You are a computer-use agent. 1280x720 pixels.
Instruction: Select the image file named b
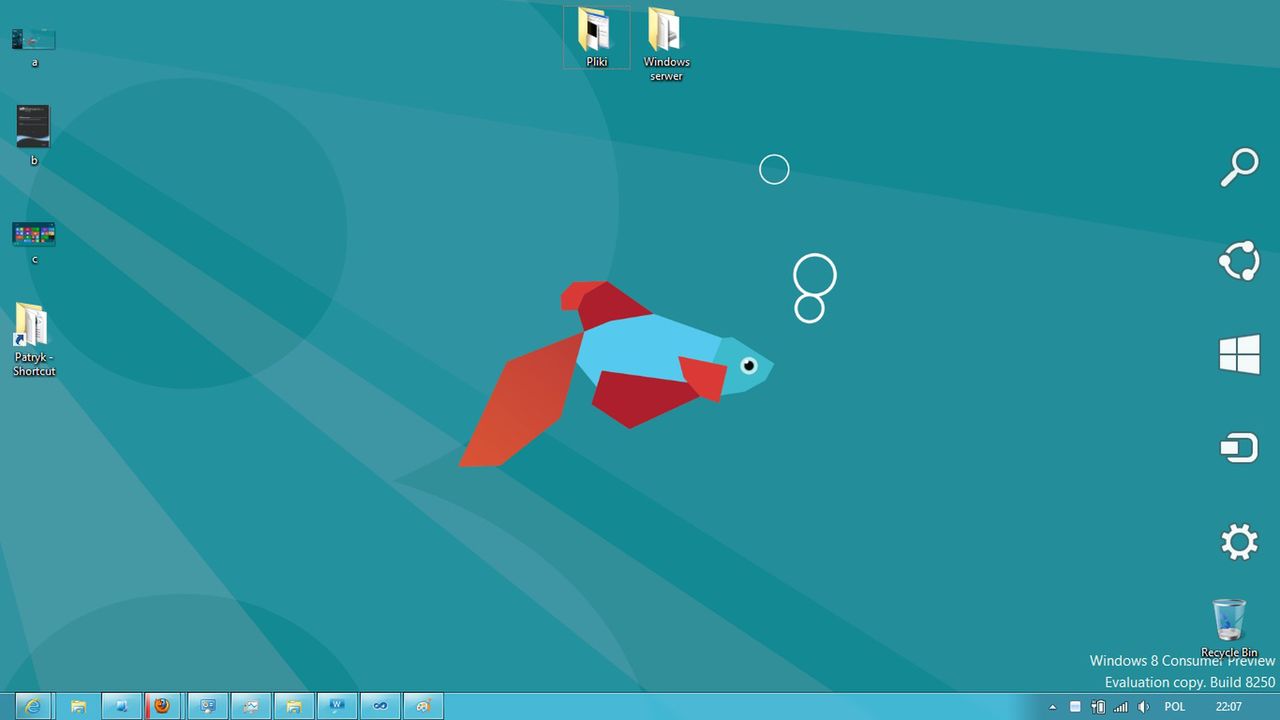click(x=33, y=135)
